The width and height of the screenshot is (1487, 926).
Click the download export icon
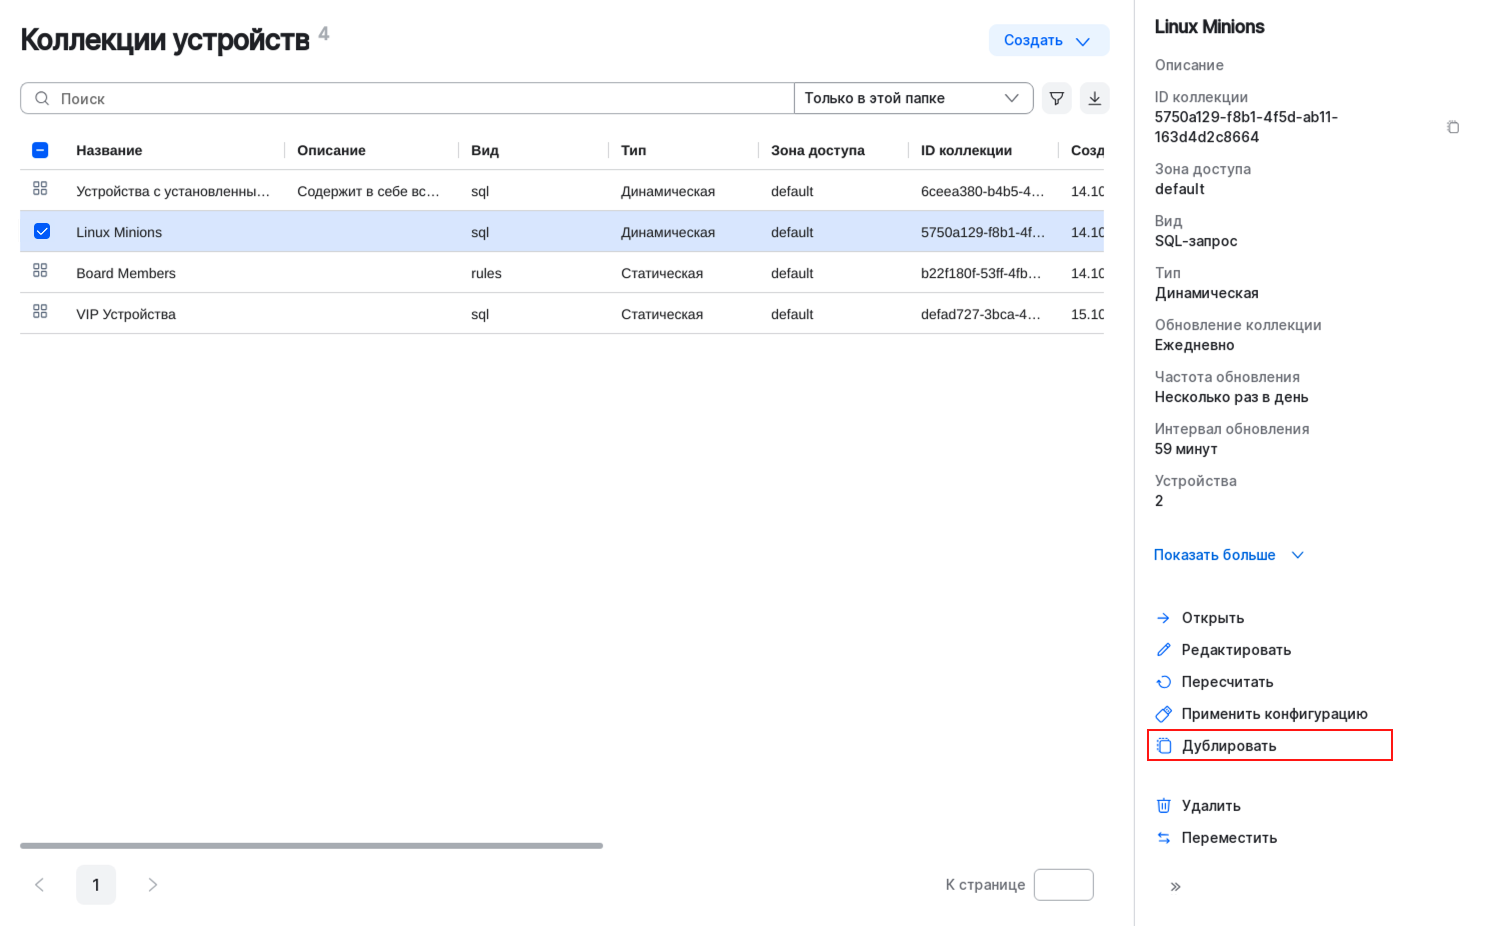coord(1094,98)
